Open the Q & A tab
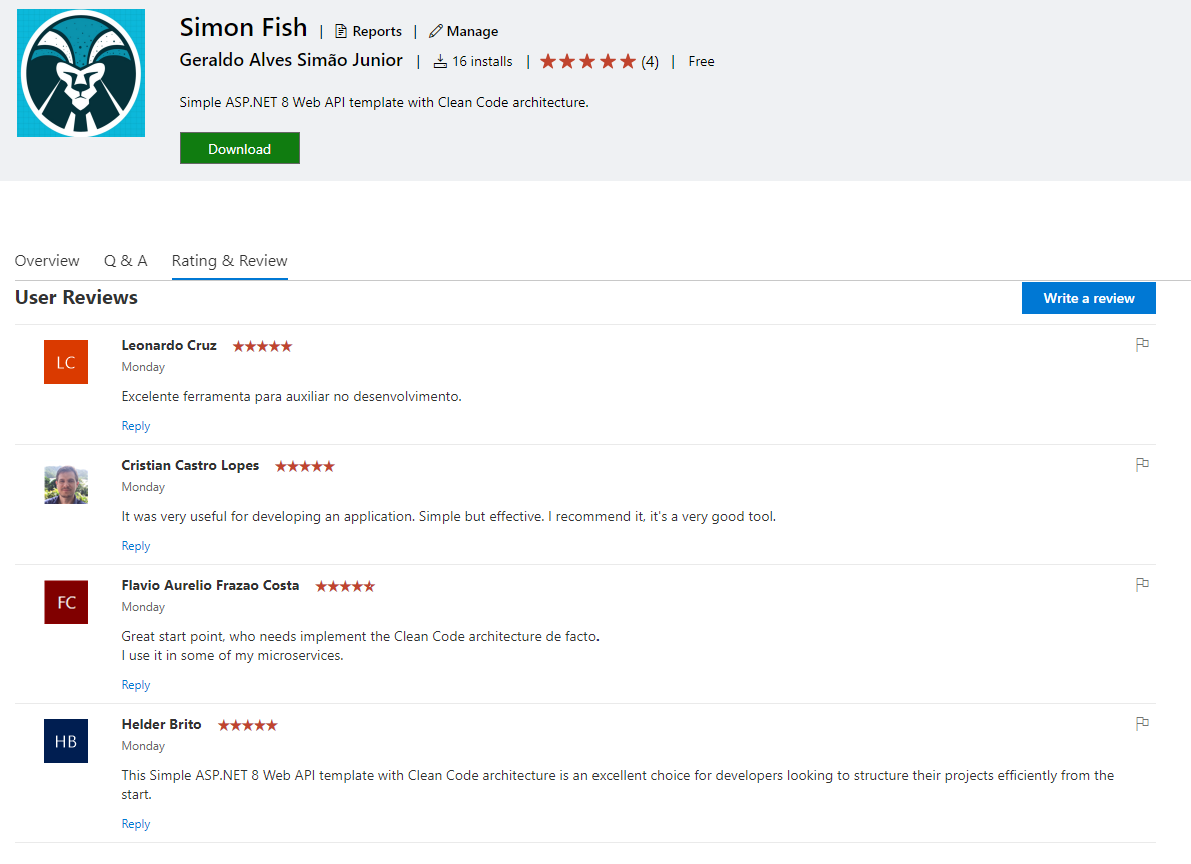The width and height of the screenshot is (1191, 864). [125, 260]
